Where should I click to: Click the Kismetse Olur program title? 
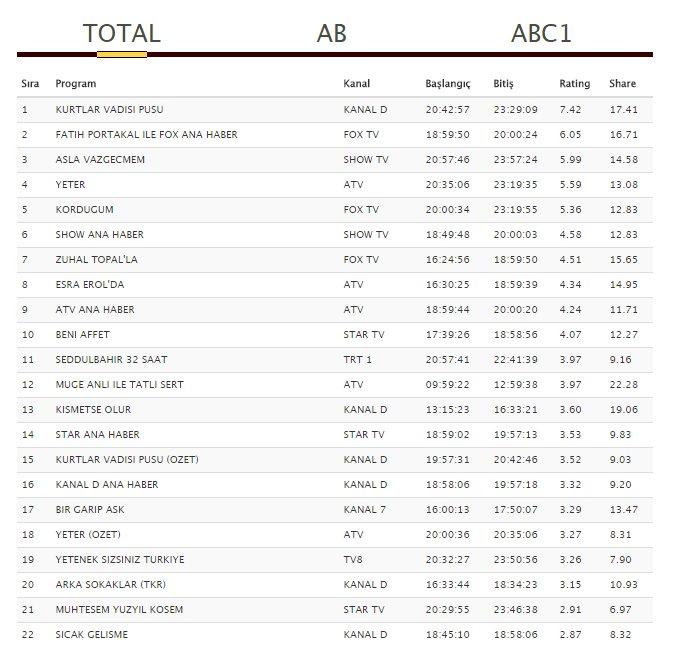(x=93, y=409)
